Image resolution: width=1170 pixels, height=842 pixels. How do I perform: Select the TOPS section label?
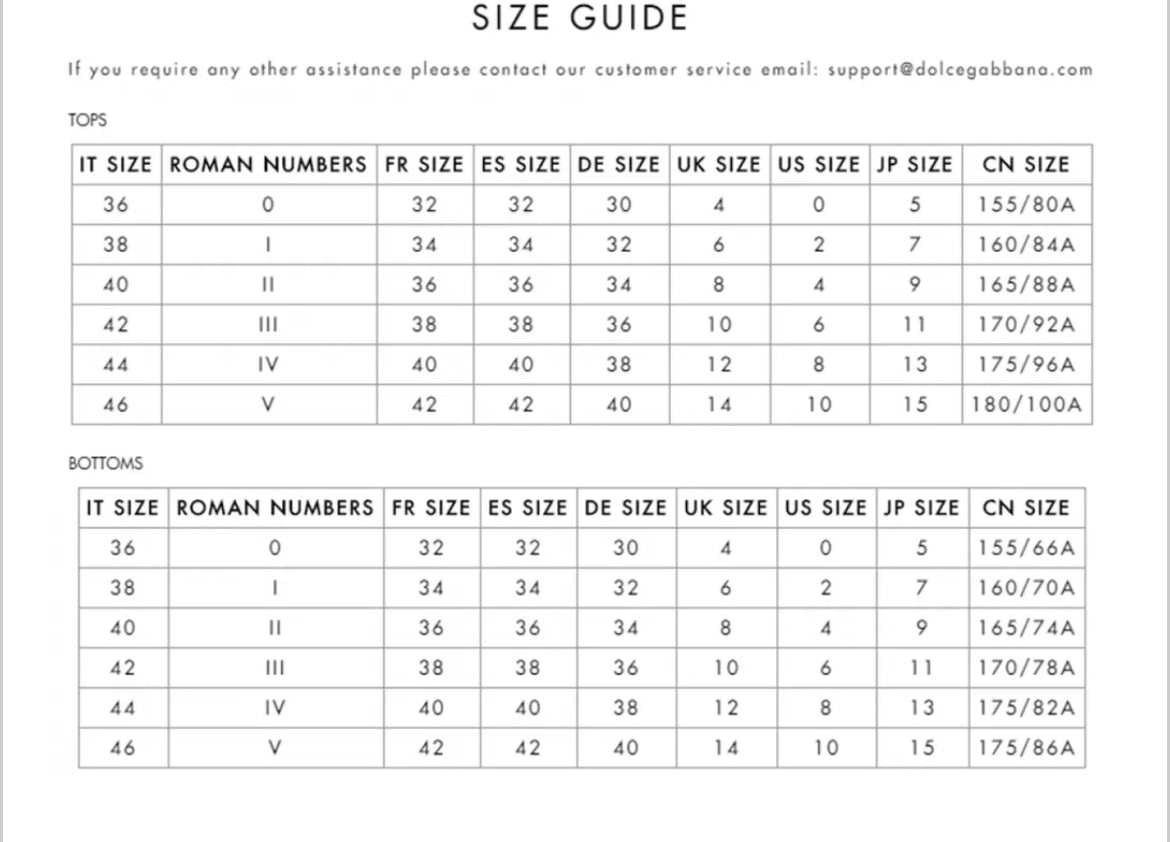pos(87,120)
